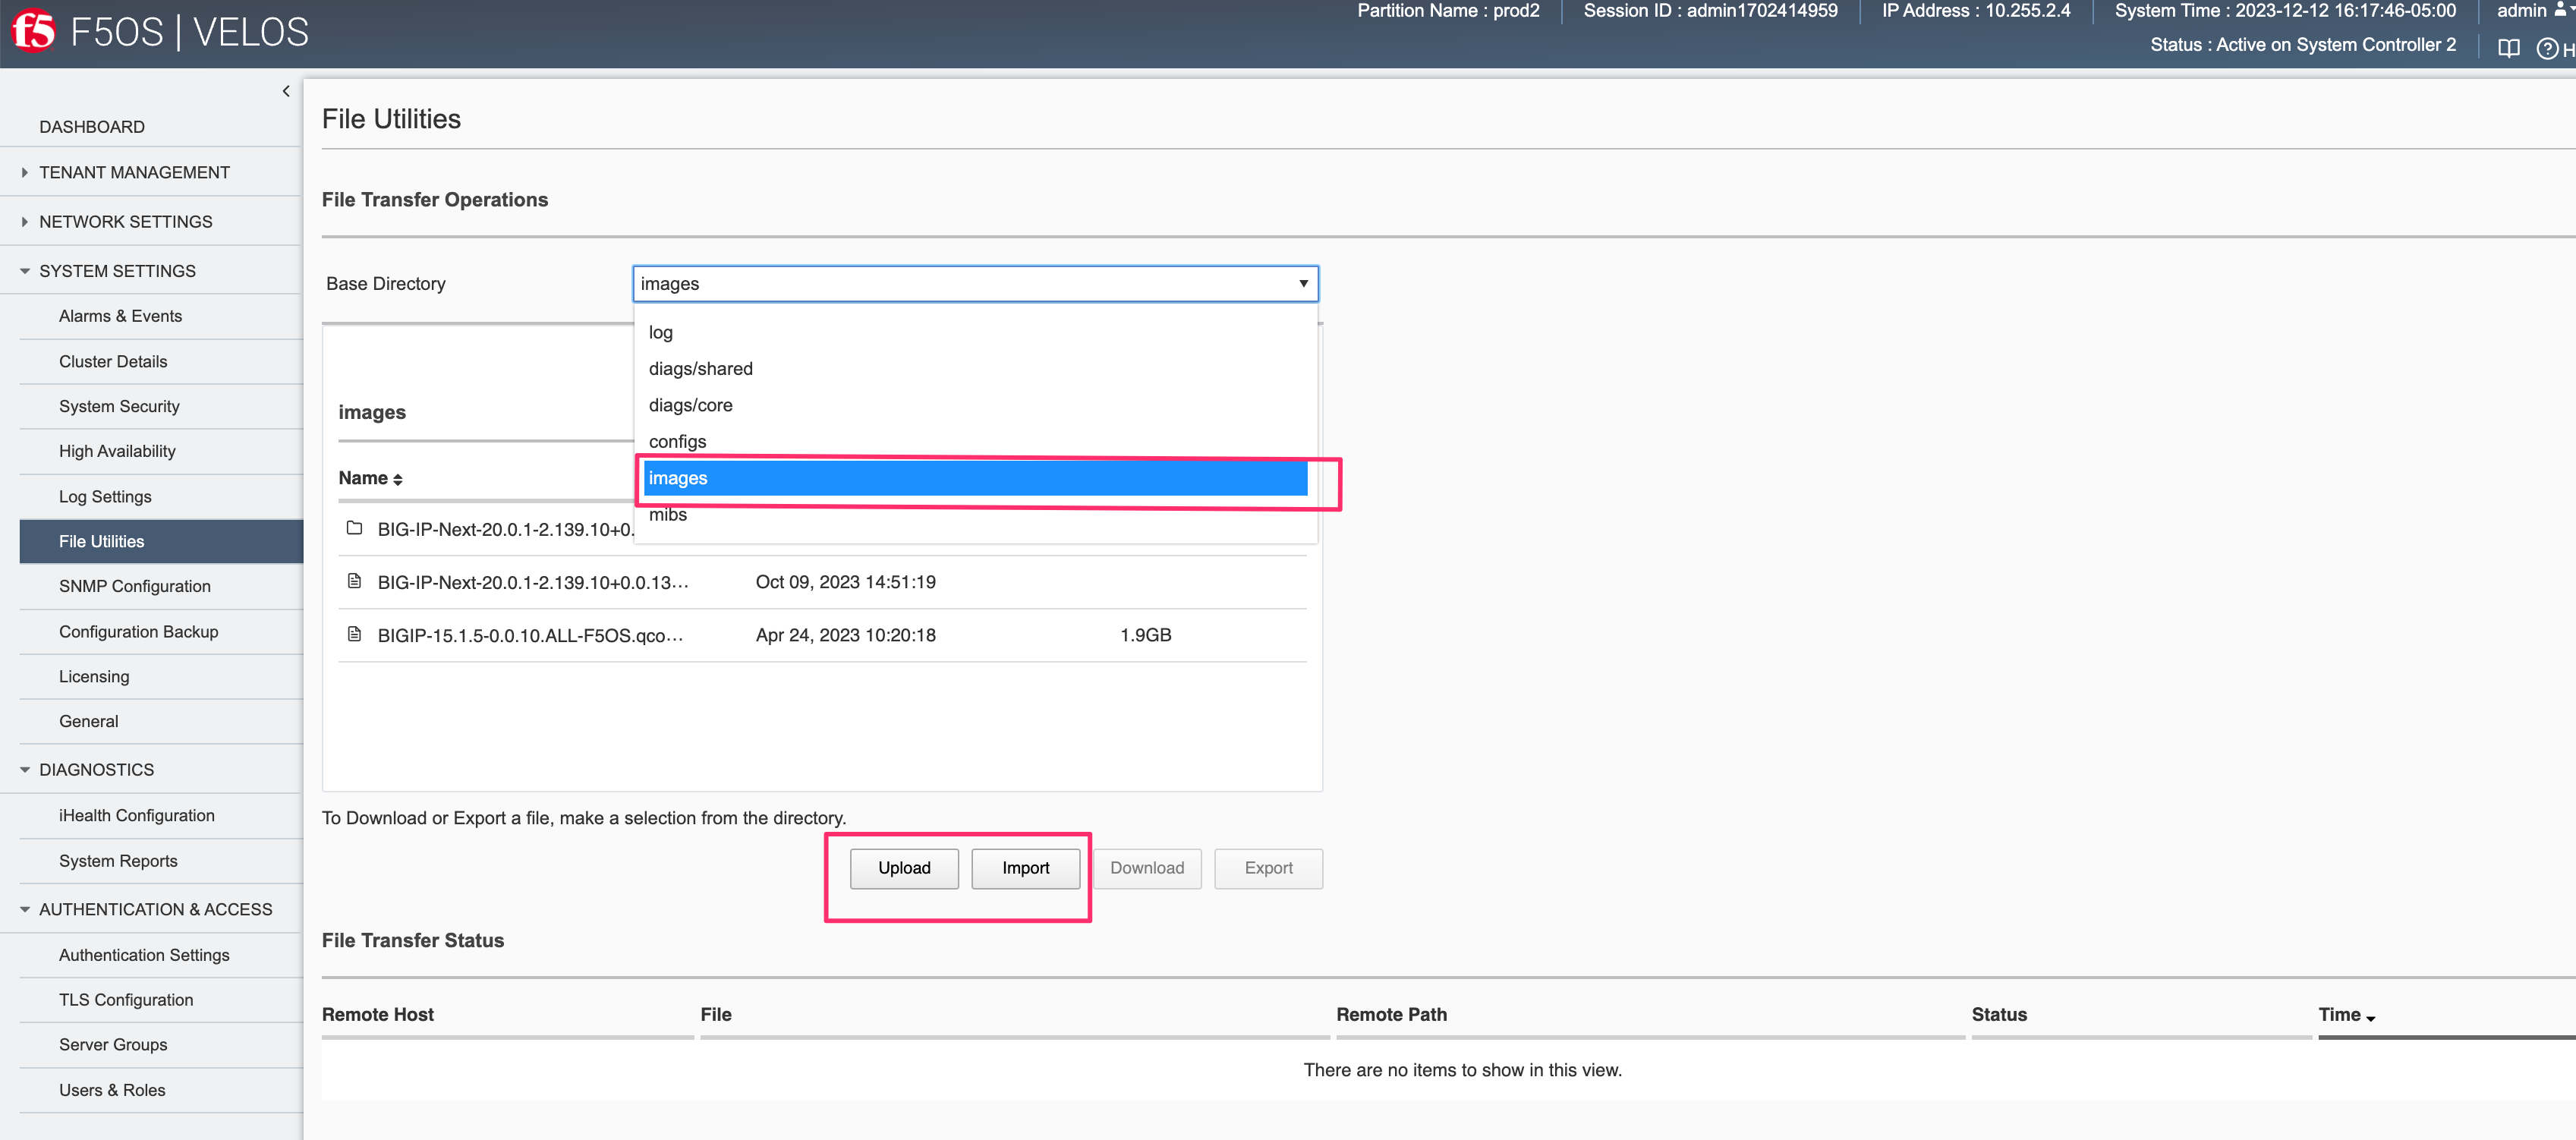Click the admin user icon
The width and height of the screenshot is (2576, 1140).
(2561, 10)
